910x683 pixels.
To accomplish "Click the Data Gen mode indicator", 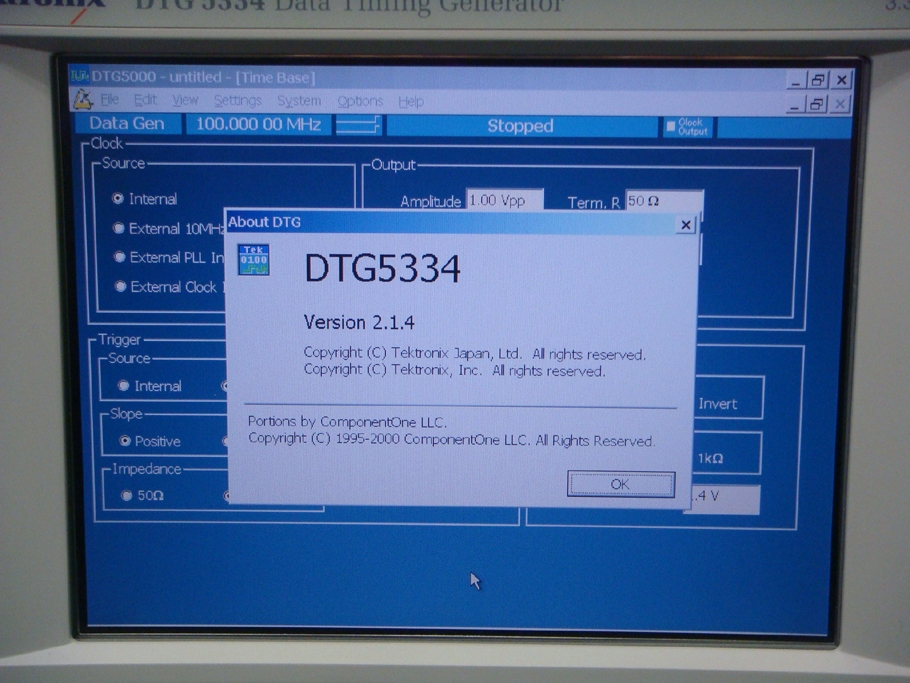I will (127, 124).
